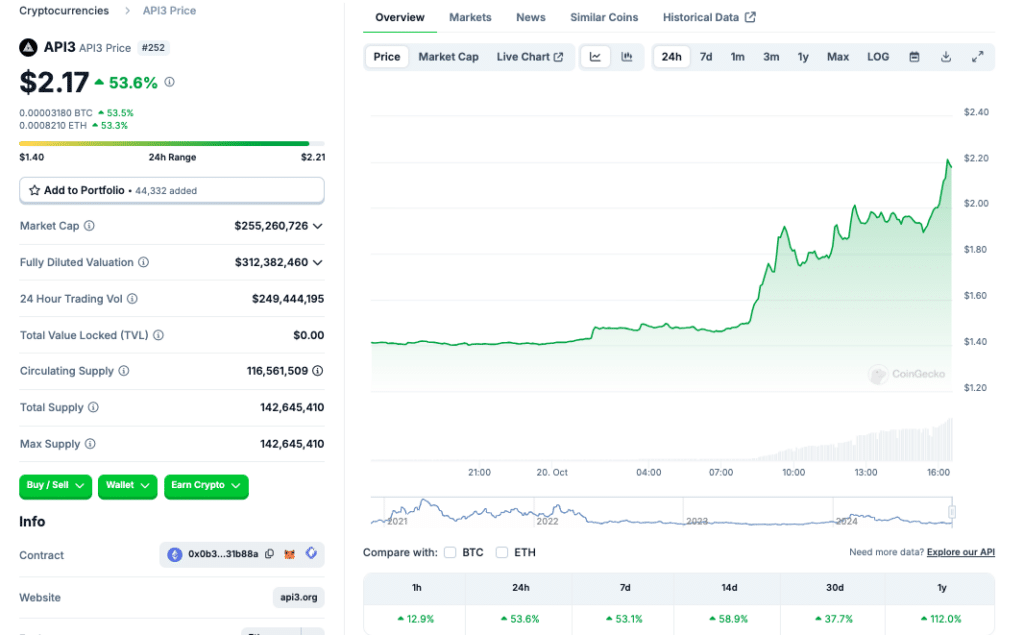
Task: Open the calendar date range picker
Action: (914, 57)
